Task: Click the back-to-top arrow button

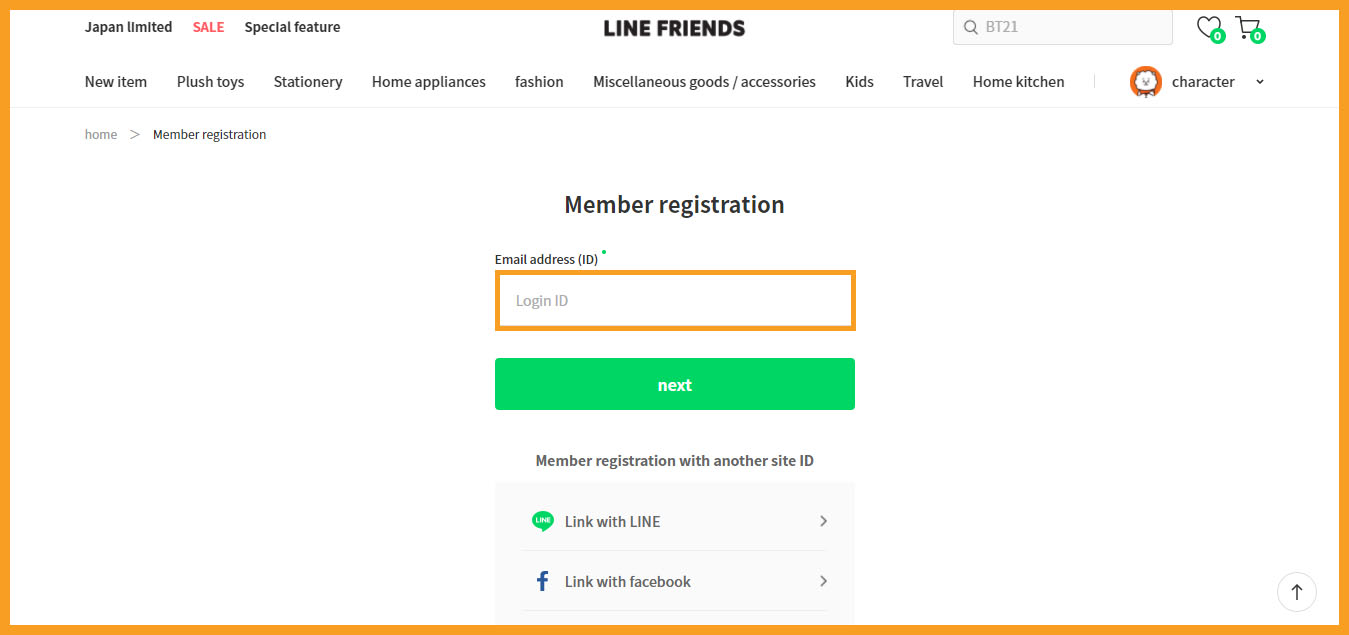Action: pos(1297,591)
